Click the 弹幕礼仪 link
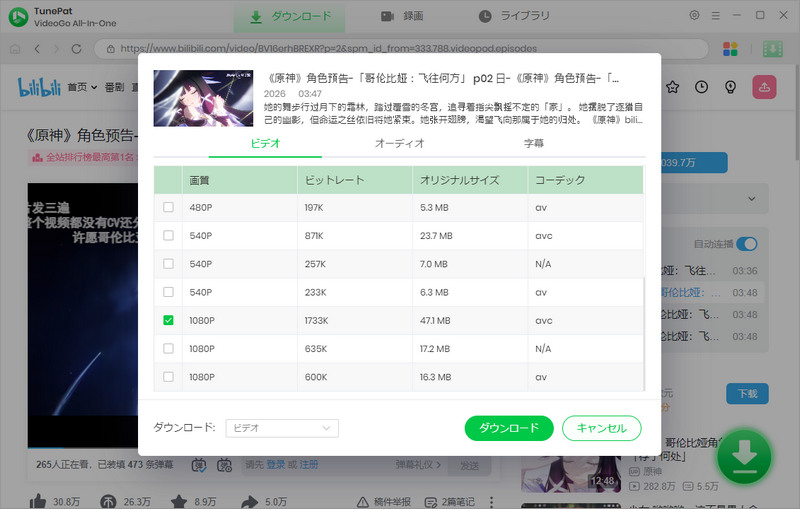 418,465
